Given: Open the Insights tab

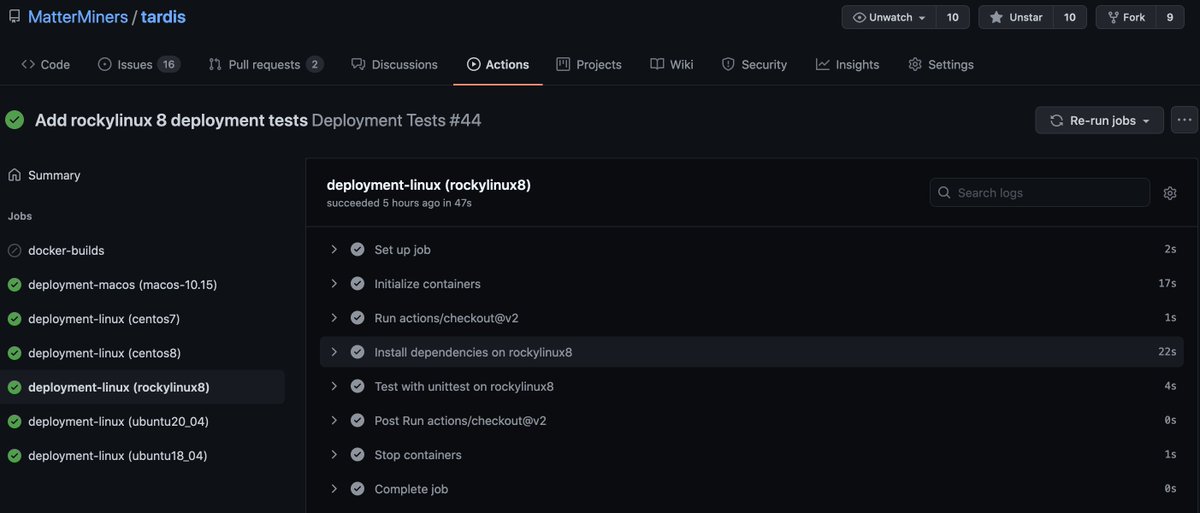Looking at the screenshot, I should [847, 64].
